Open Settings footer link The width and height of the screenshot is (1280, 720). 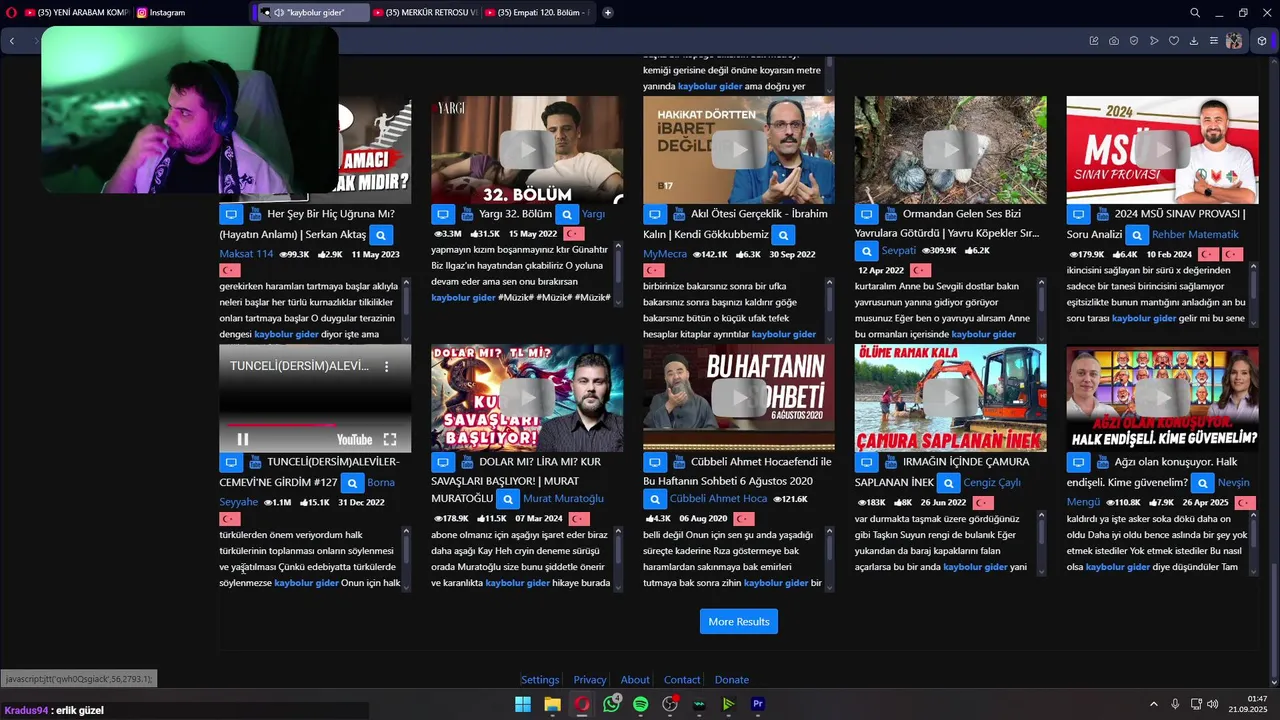click(x=540, y=680)
